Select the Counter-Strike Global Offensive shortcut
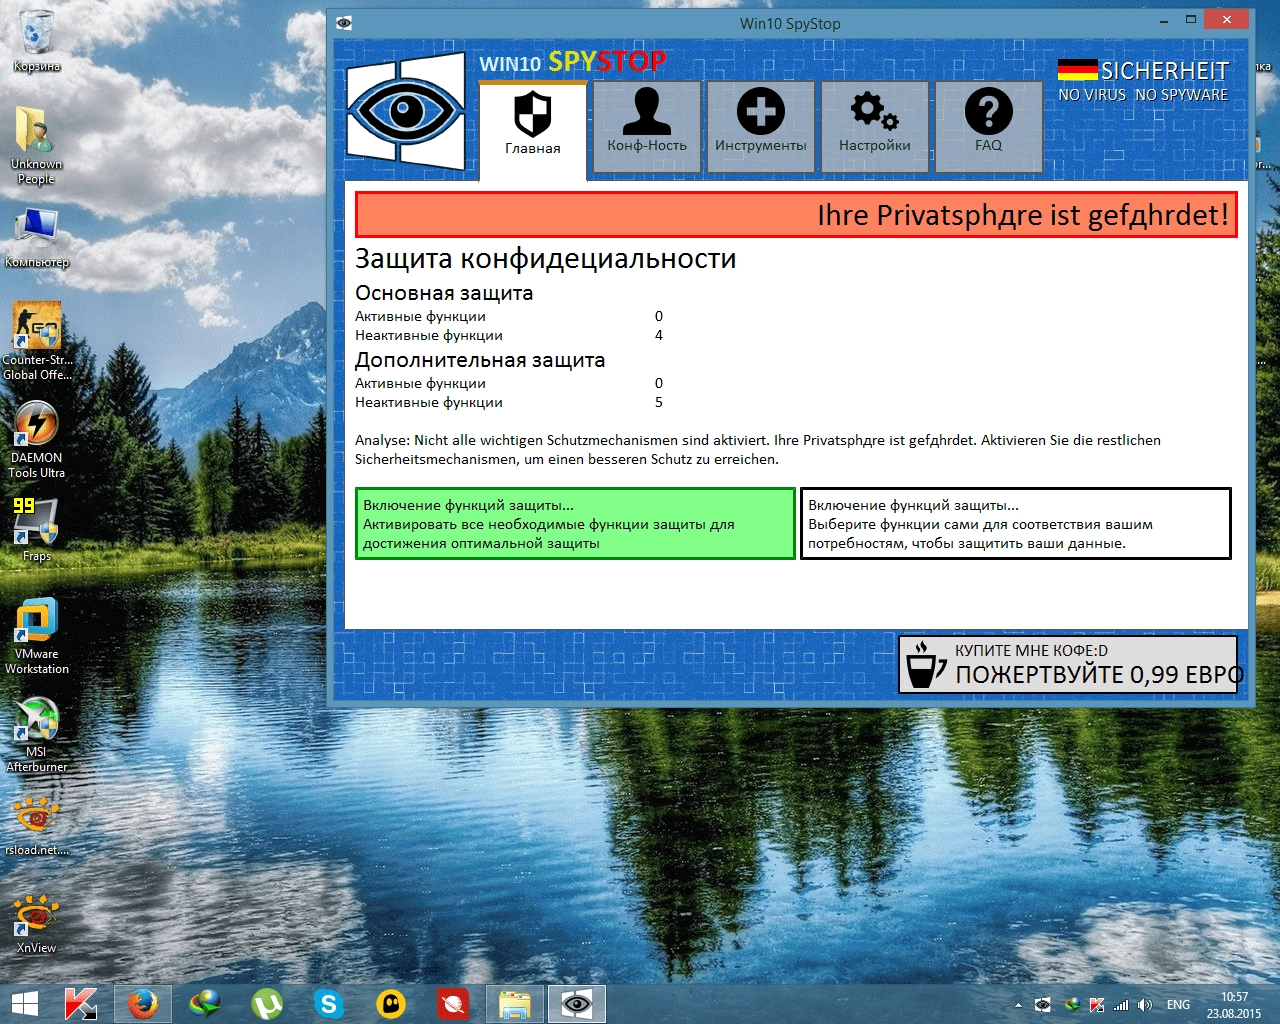This screenshot has width=1280, height=1024. [37, 341]
